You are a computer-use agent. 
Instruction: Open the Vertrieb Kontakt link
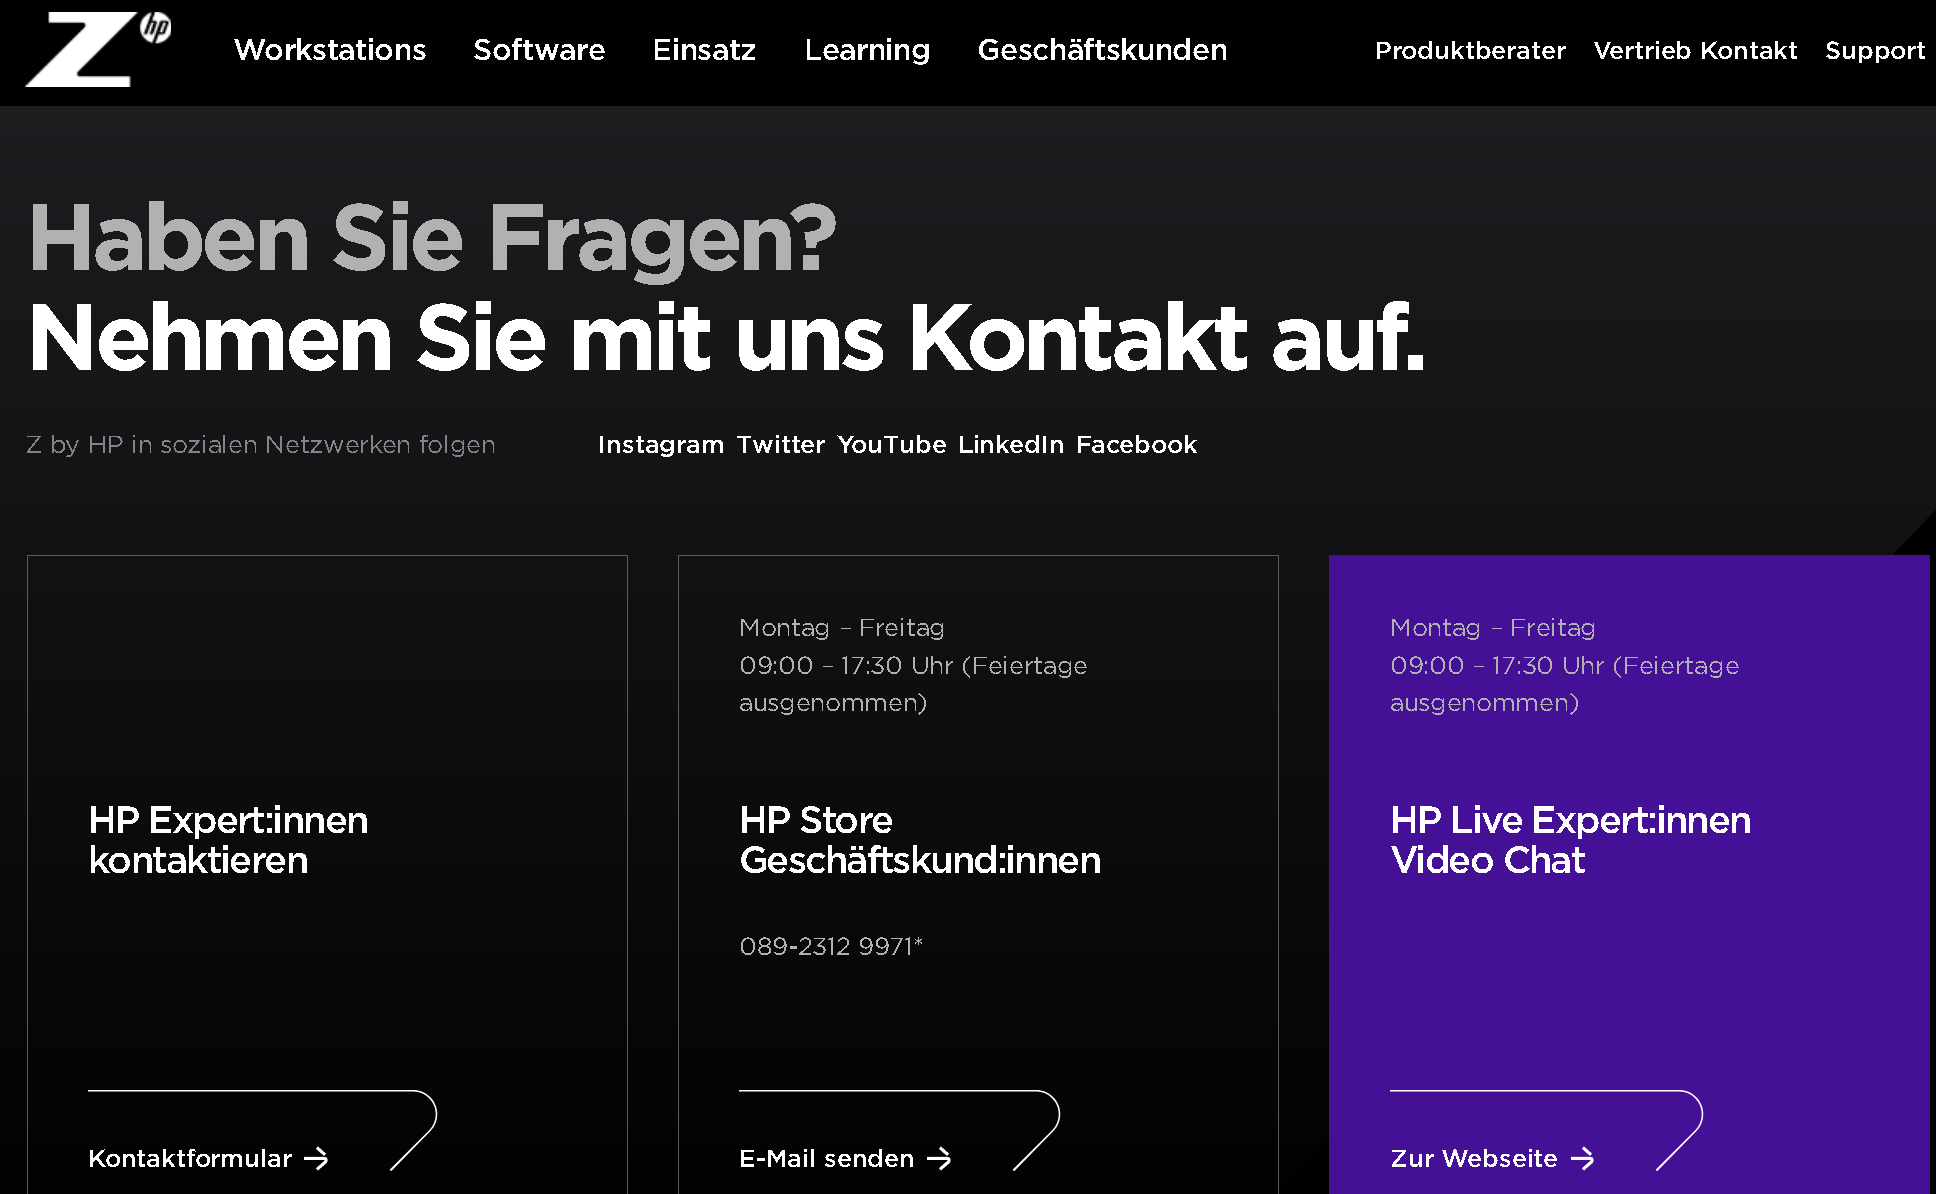[1695, 51]
